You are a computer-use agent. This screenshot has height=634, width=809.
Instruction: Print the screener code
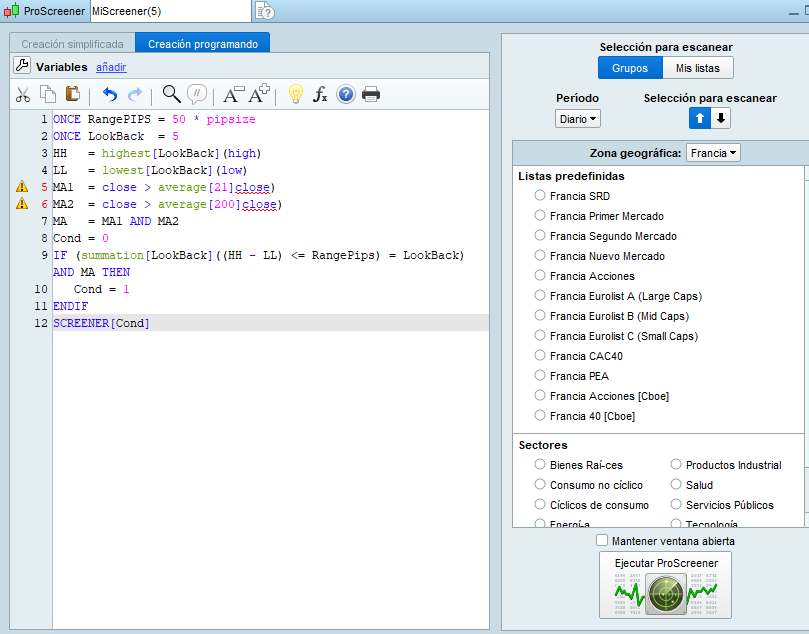pos(371,95)
